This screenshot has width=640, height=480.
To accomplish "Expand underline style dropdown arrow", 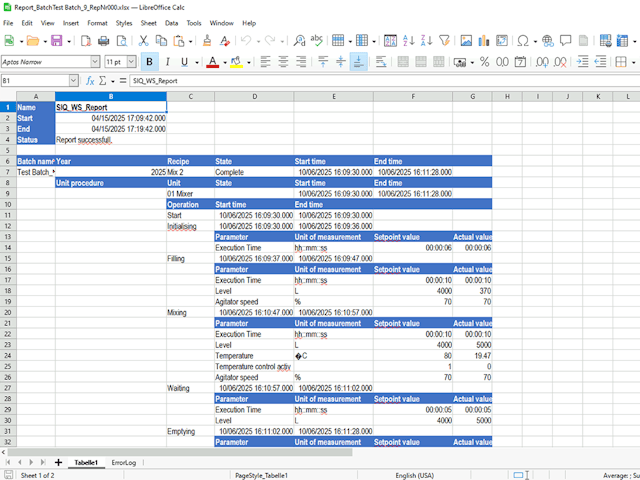I will pyautogui.click(x=197, y=62).
